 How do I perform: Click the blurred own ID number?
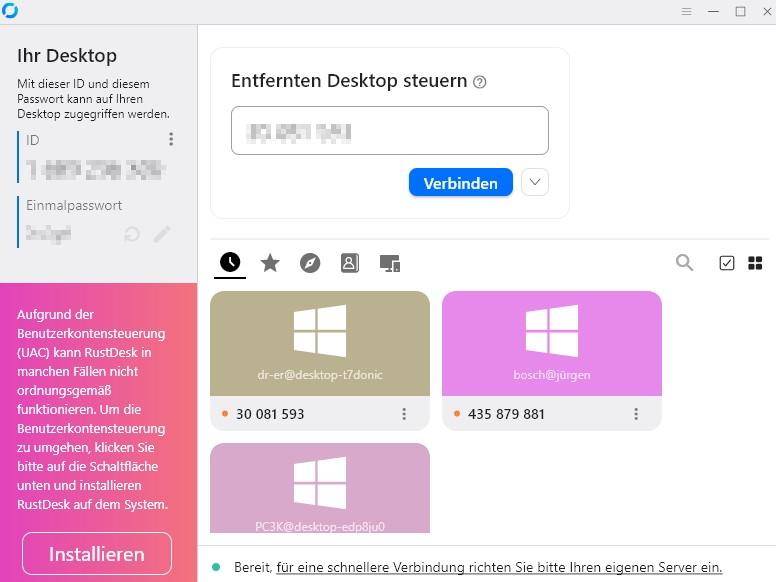[96, 170]
